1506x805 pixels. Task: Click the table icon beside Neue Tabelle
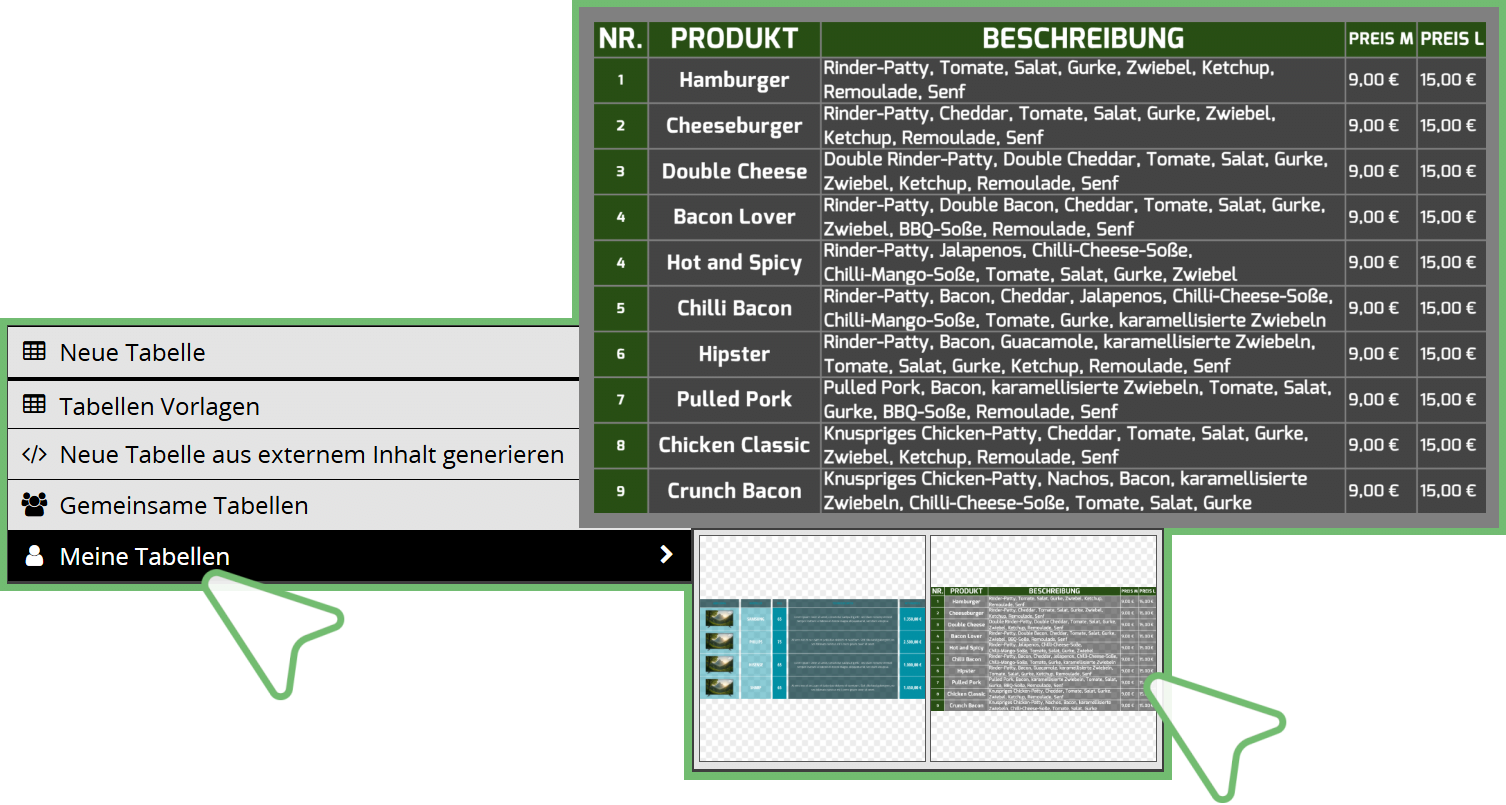pos(34,352)
